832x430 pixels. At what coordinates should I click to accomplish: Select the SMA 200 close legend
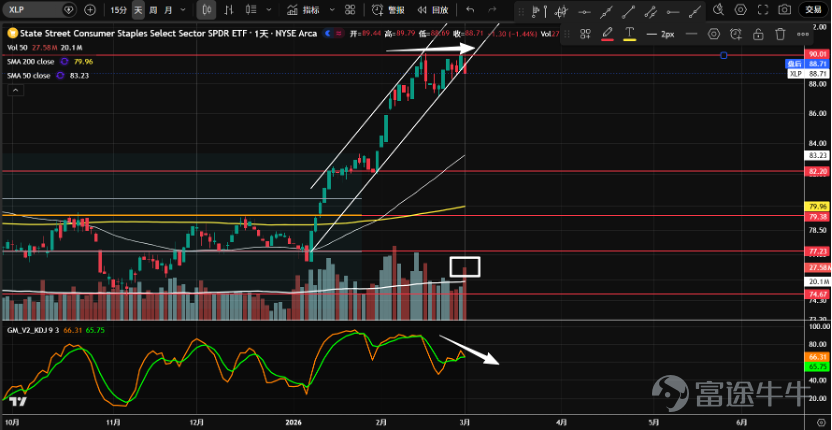(x=30, y=62)
